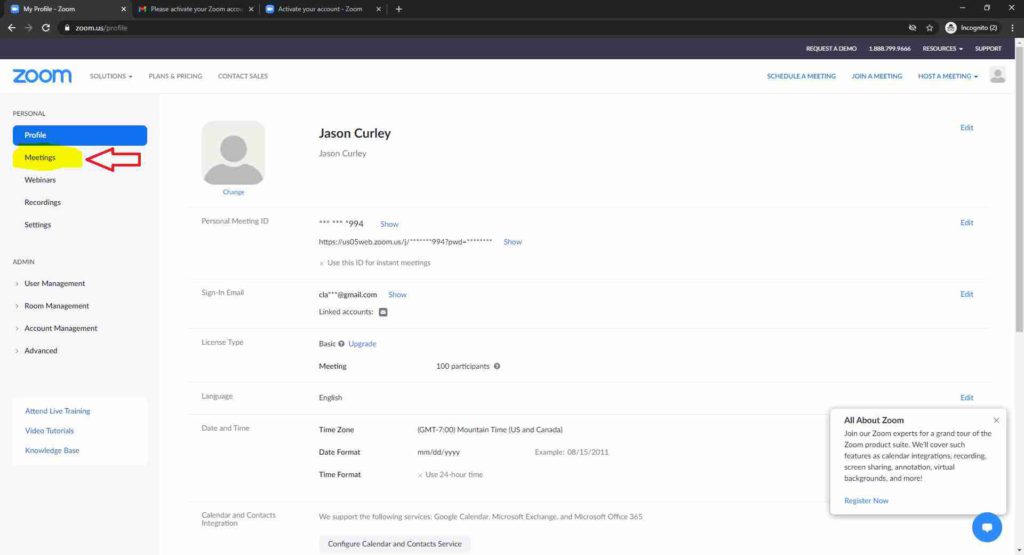
Task: Reload the page with the refresh icon
Action: pyautogui.click(x=46, y=27)
